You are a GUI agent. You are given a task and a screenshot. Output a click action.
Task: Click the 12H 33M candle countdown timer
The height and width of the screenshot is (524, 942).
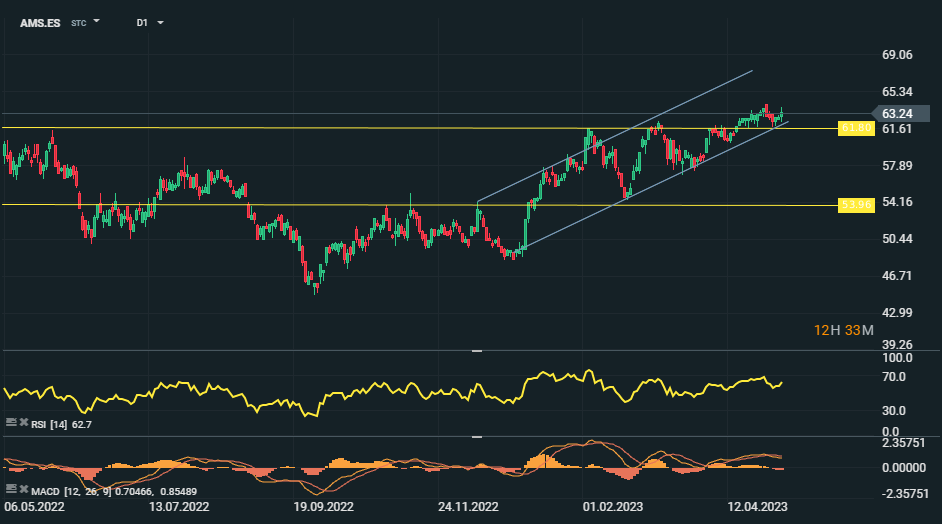click(843, 331)
